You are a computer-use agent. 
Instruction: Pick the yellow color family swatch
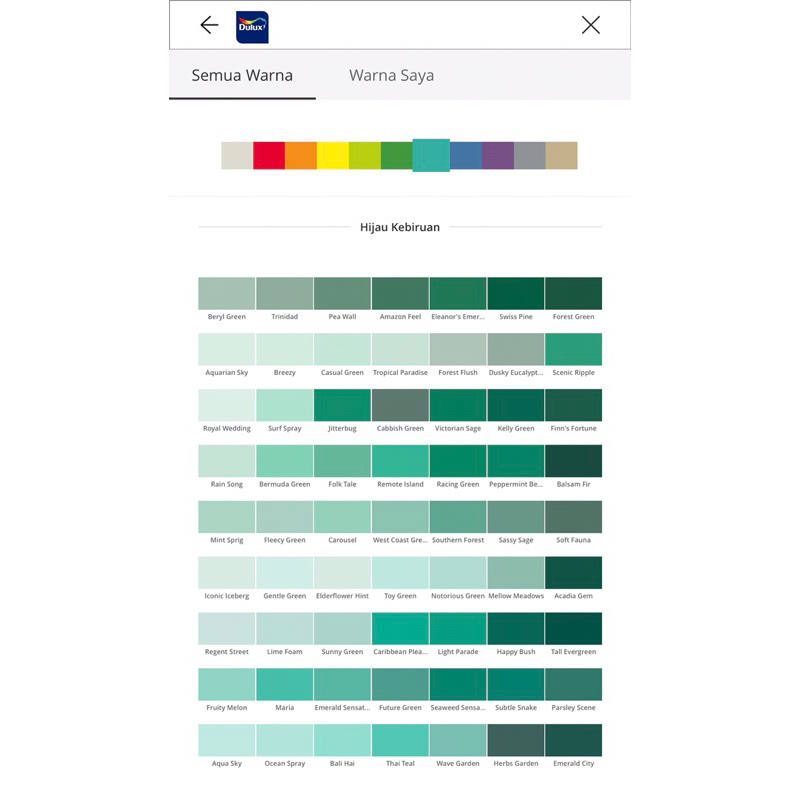pos(333,156)
